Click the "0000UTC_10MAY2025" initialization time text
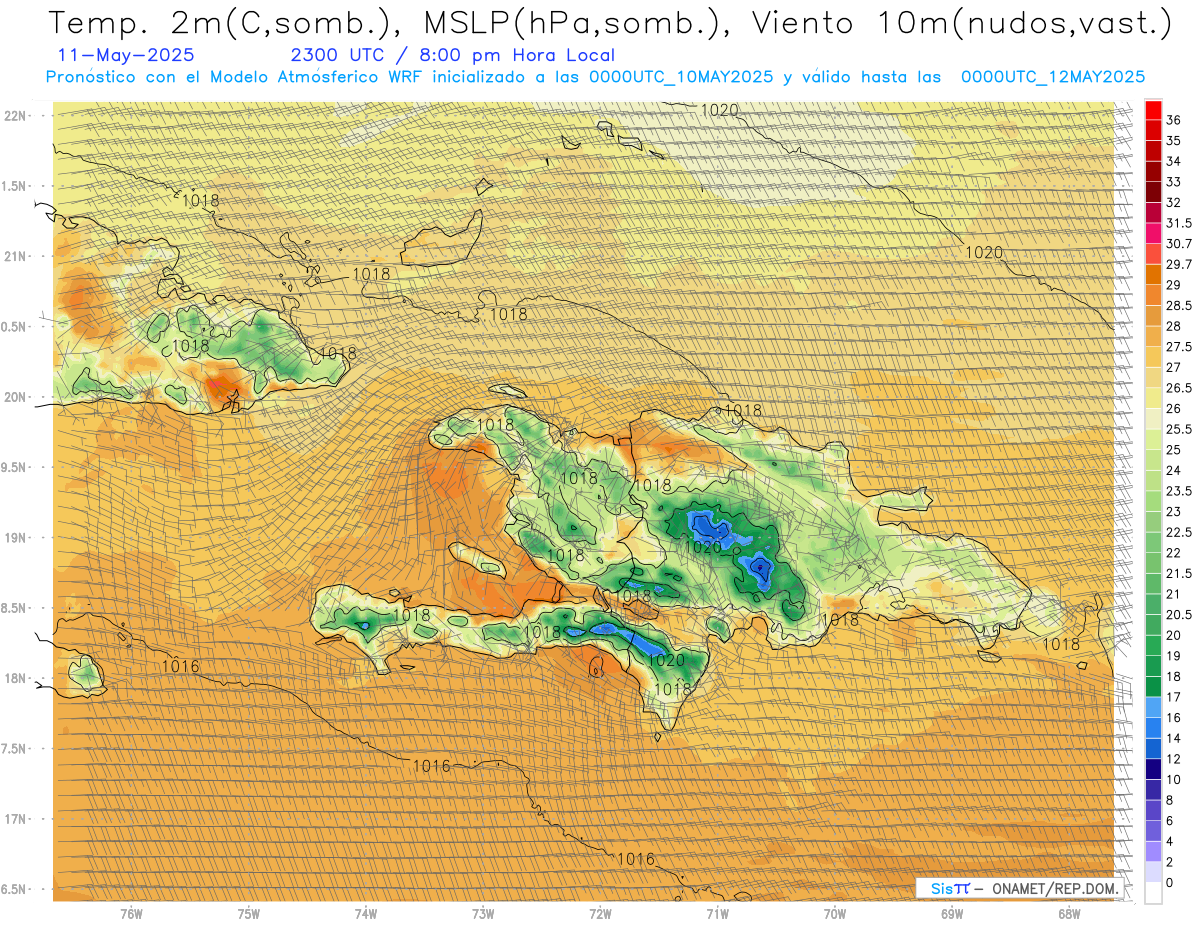This screenshot has height=927, width=1200. pyautogui.click(x=681, y=77)
